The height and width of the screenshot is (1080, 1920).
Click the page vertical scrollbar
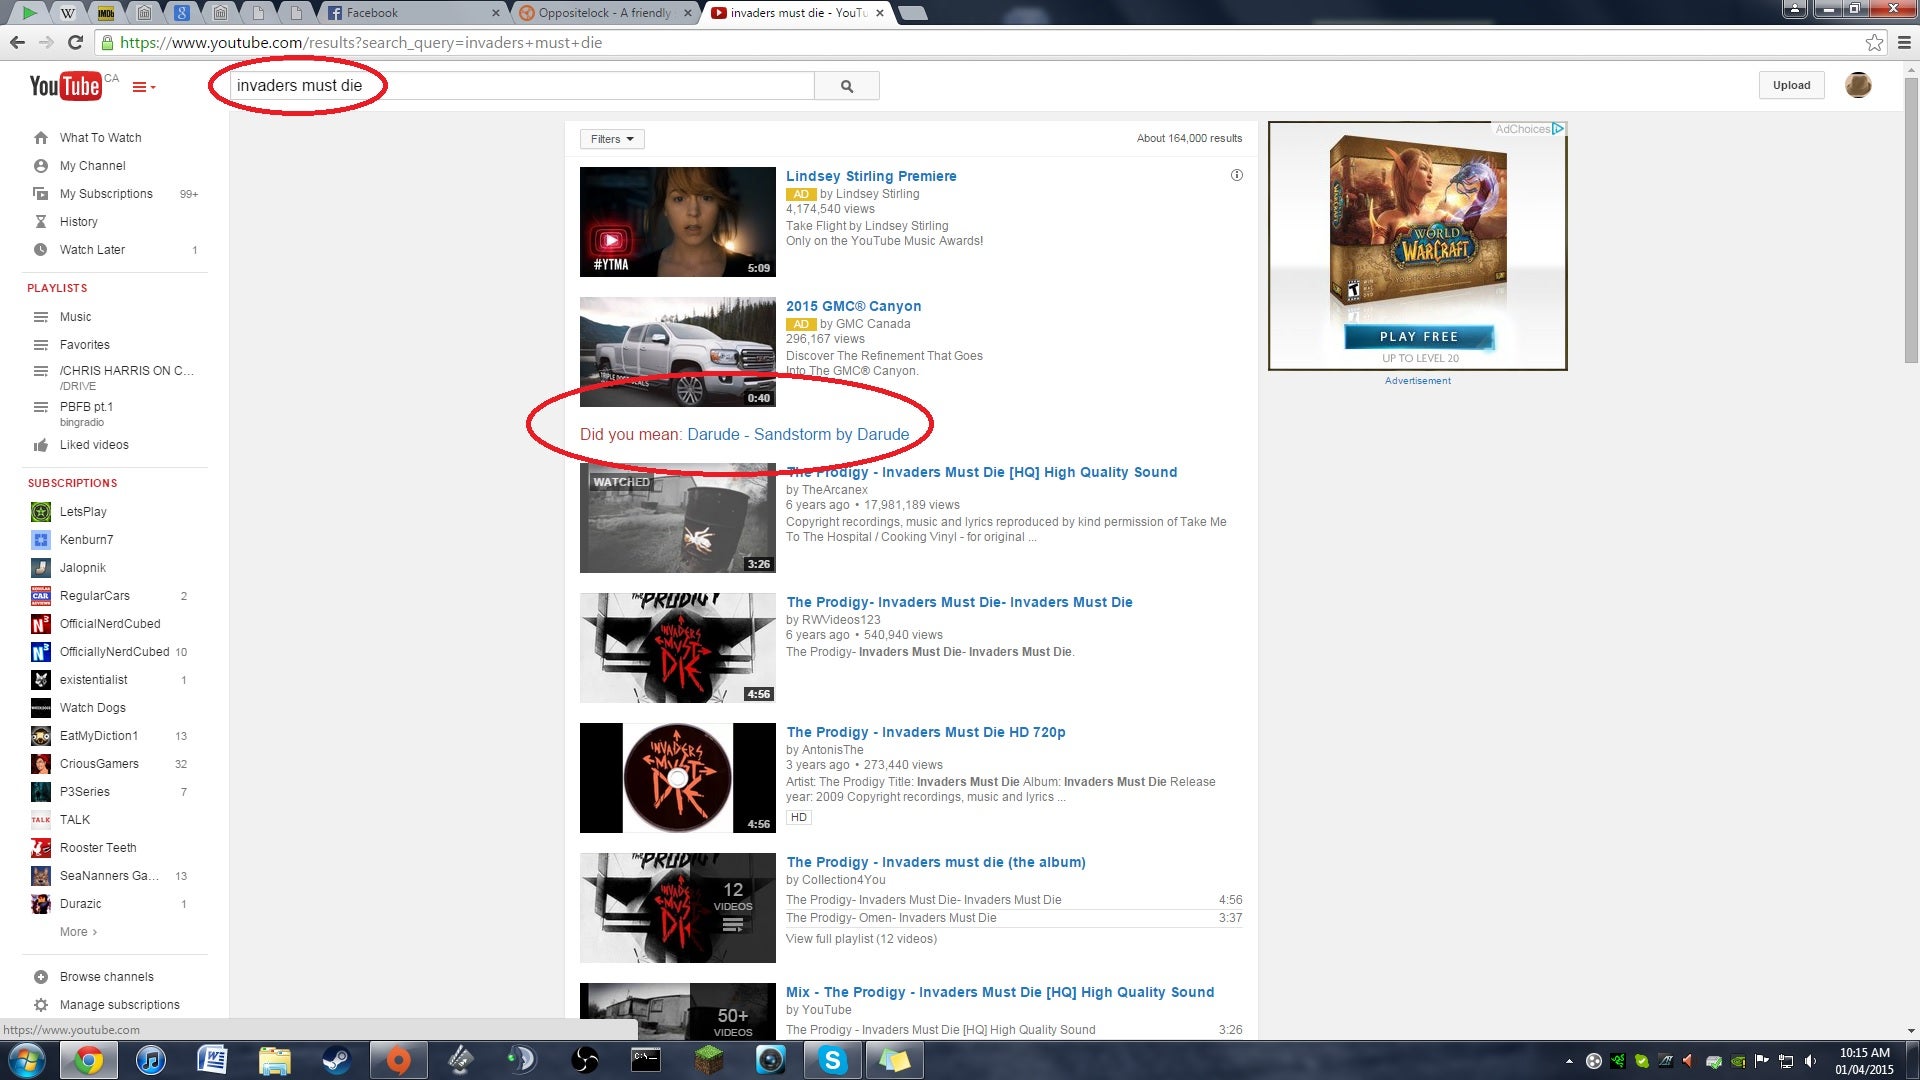tap(1911, 220)
